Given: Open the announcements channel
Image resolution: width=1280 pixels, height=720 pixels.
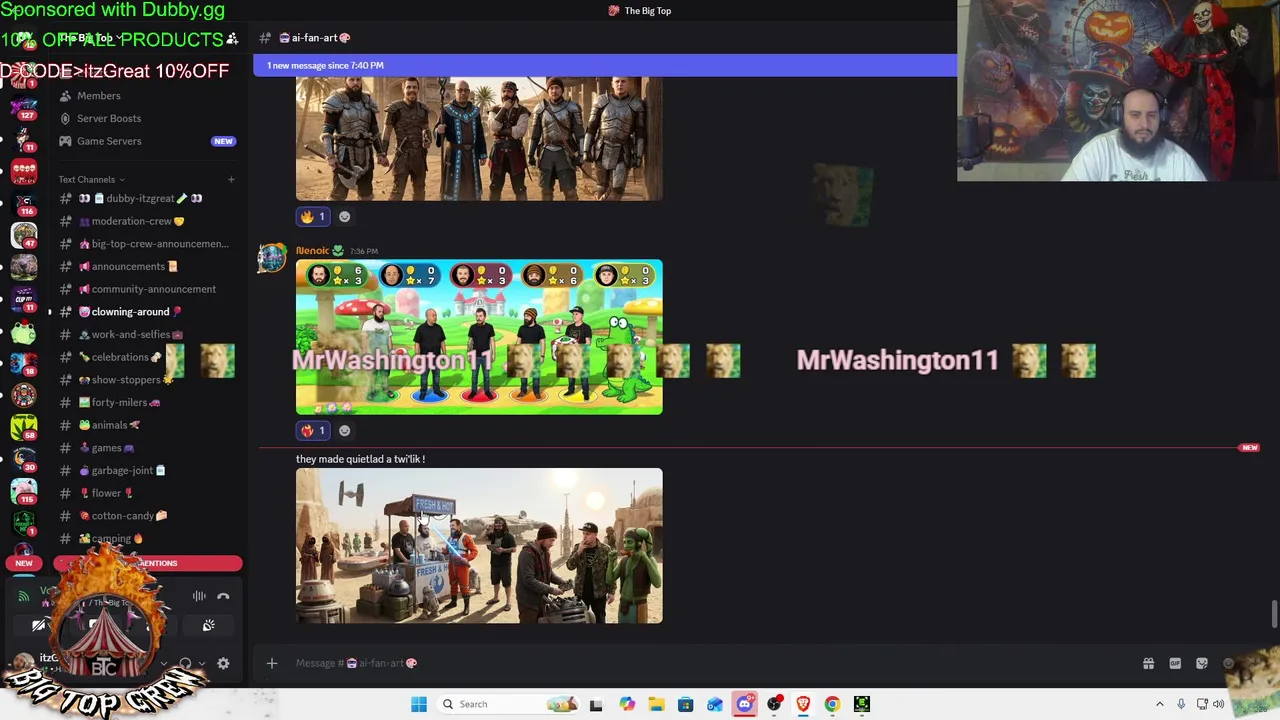Looking at the screenshot, I should 128,267.
